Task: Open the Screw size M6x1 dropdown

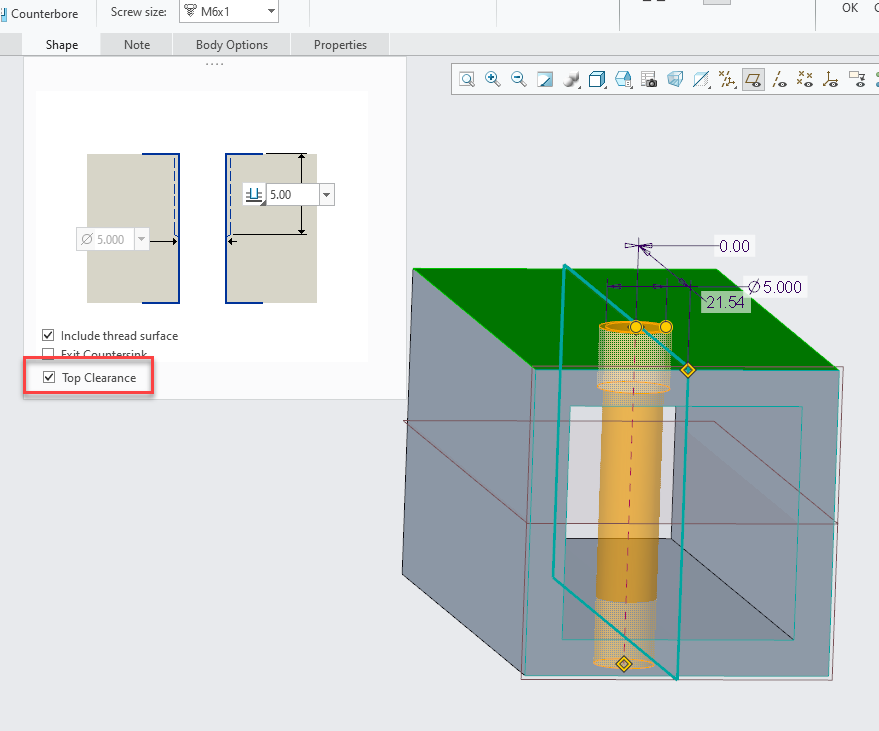Action: (x=268, y=13)
